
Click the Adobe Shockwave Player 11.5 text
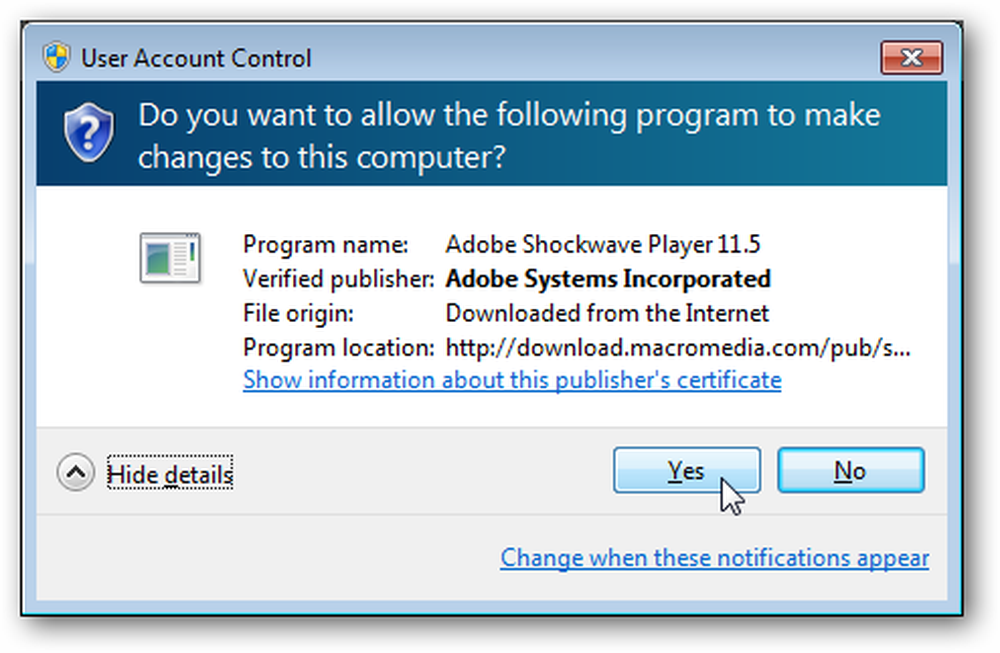603,244
